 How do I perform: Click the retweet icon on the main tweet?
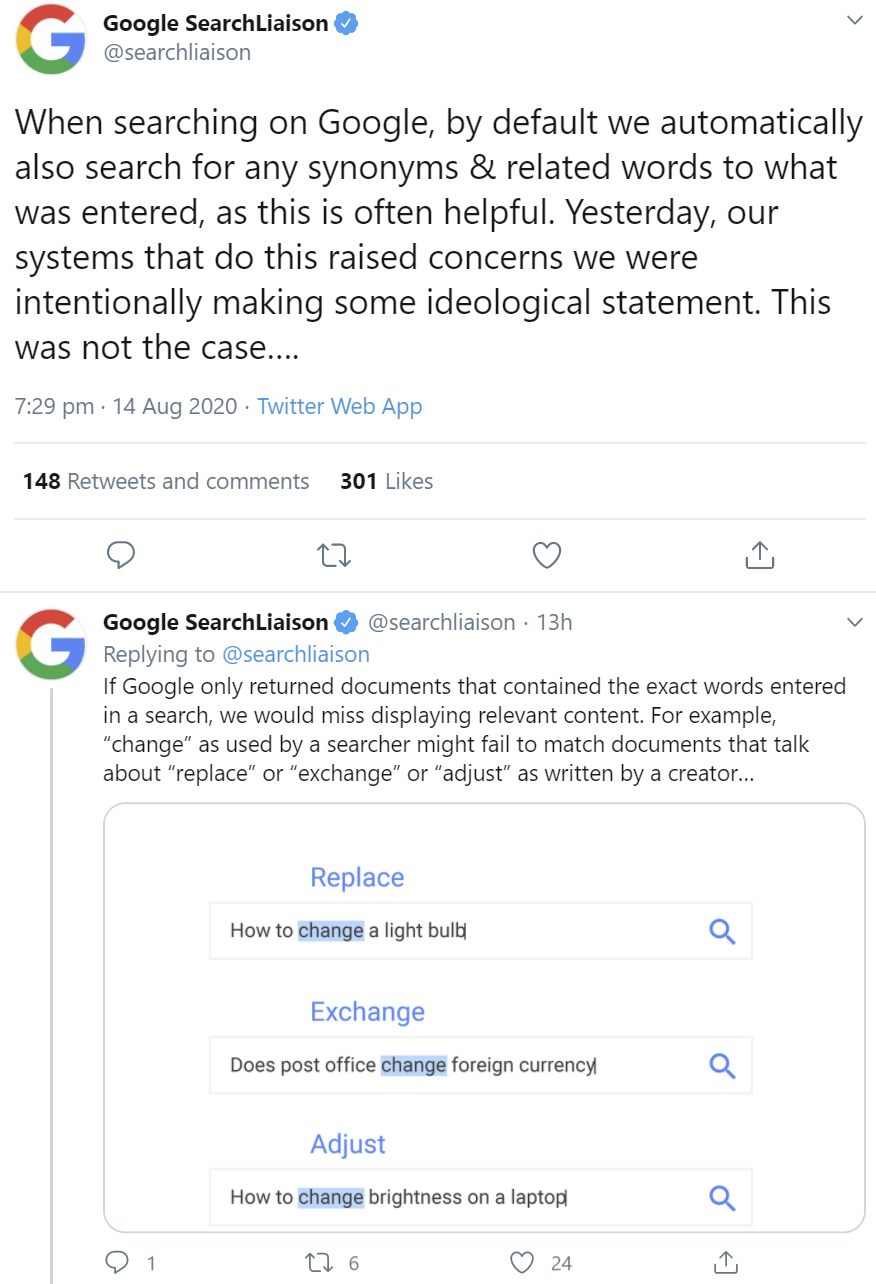(333, 554)
